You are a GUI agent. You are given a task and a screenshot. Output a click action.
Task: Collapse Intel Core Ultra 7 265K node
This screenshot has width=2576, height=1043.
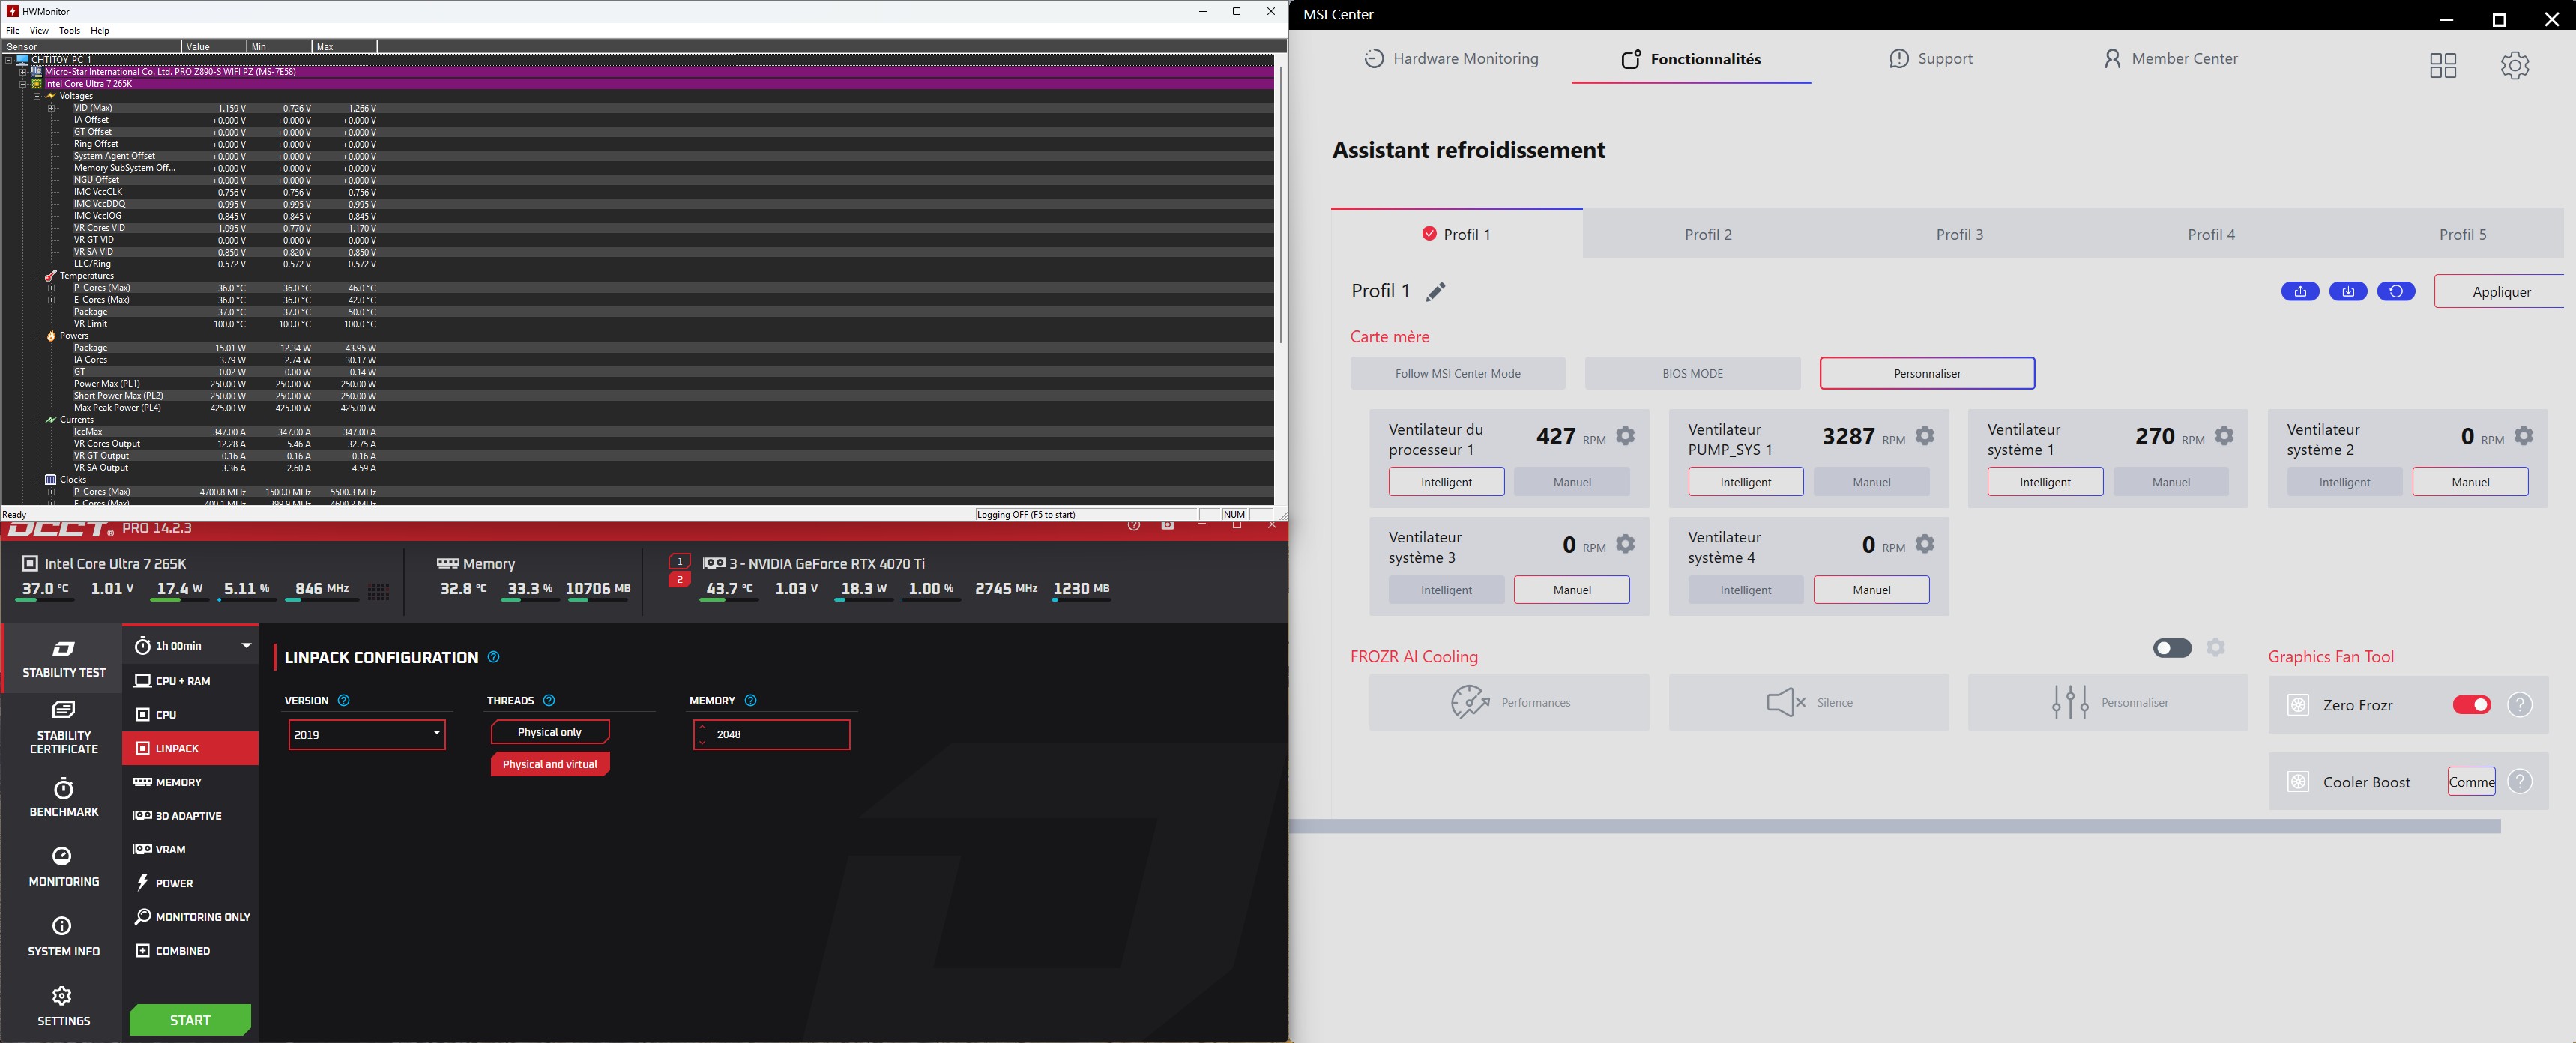(x=23, y=84)
